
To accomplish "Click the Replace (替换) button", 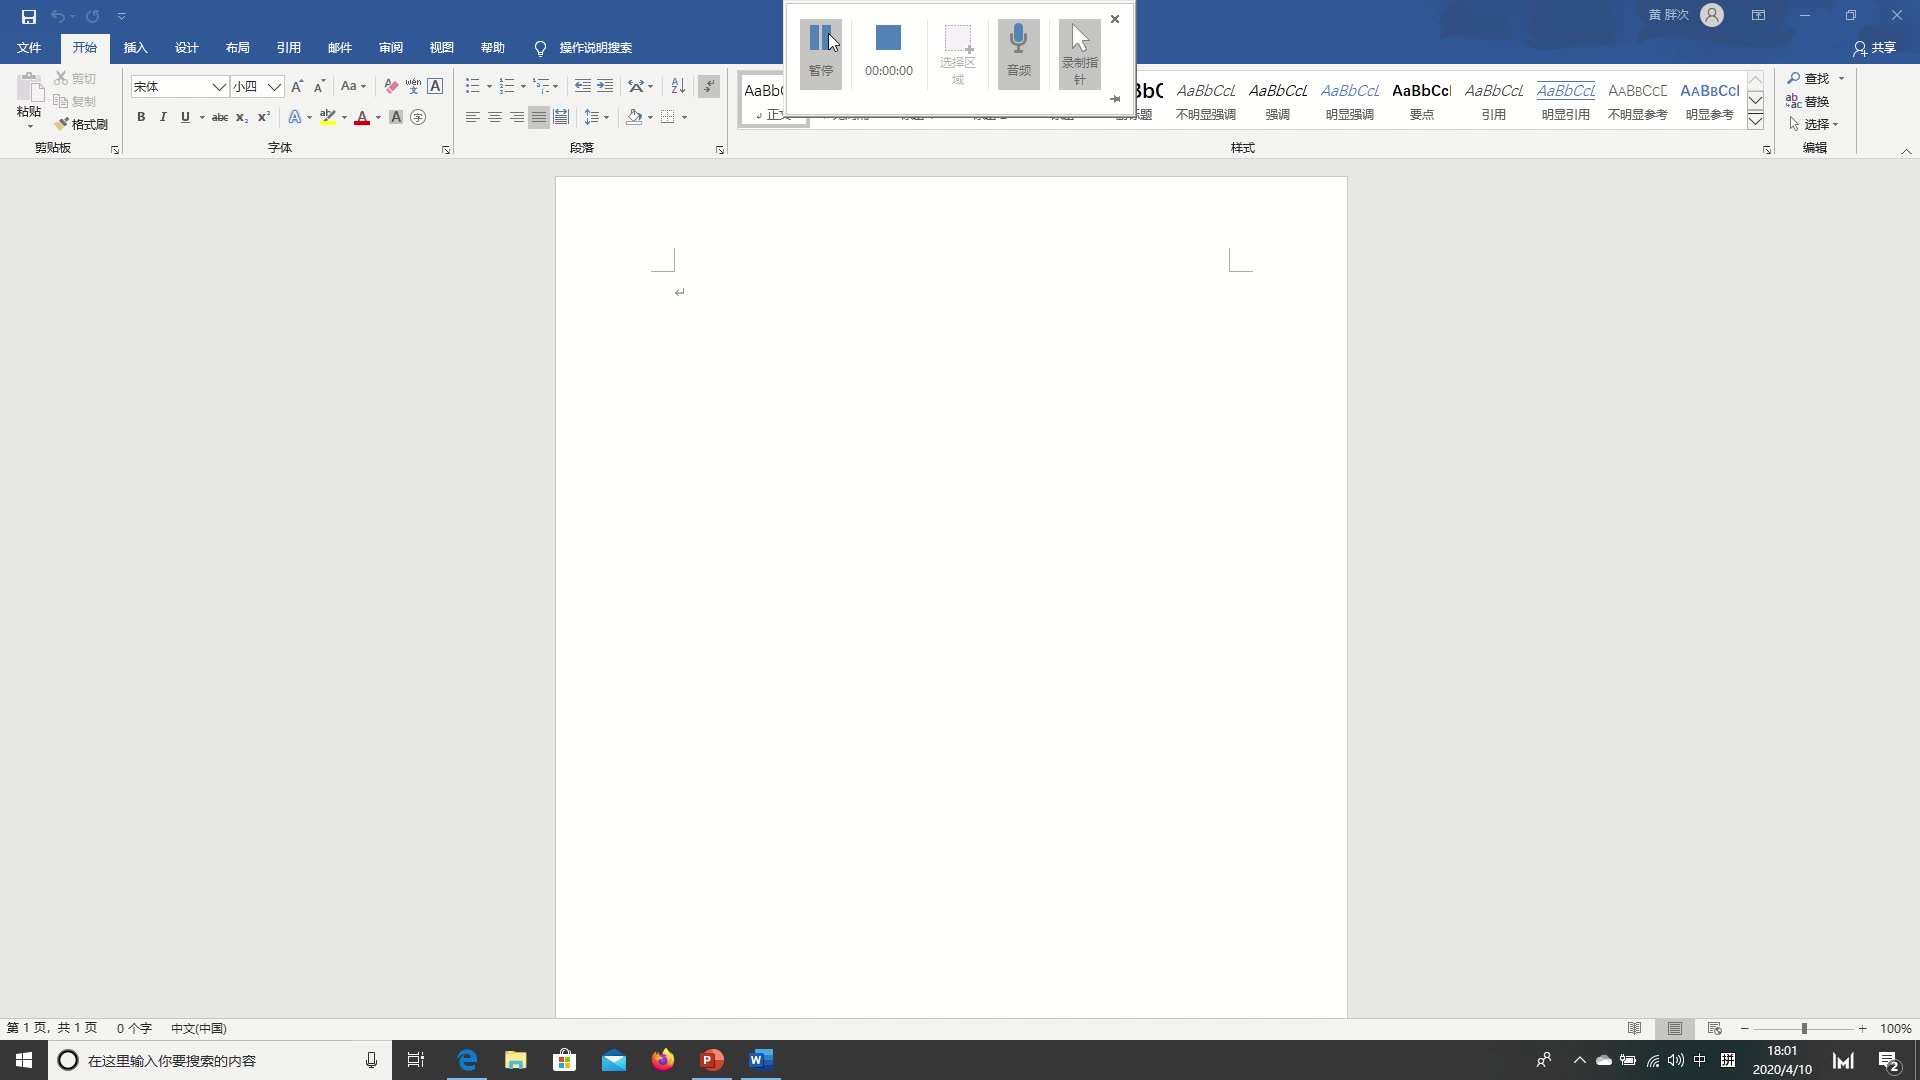I will (1808, 101).
